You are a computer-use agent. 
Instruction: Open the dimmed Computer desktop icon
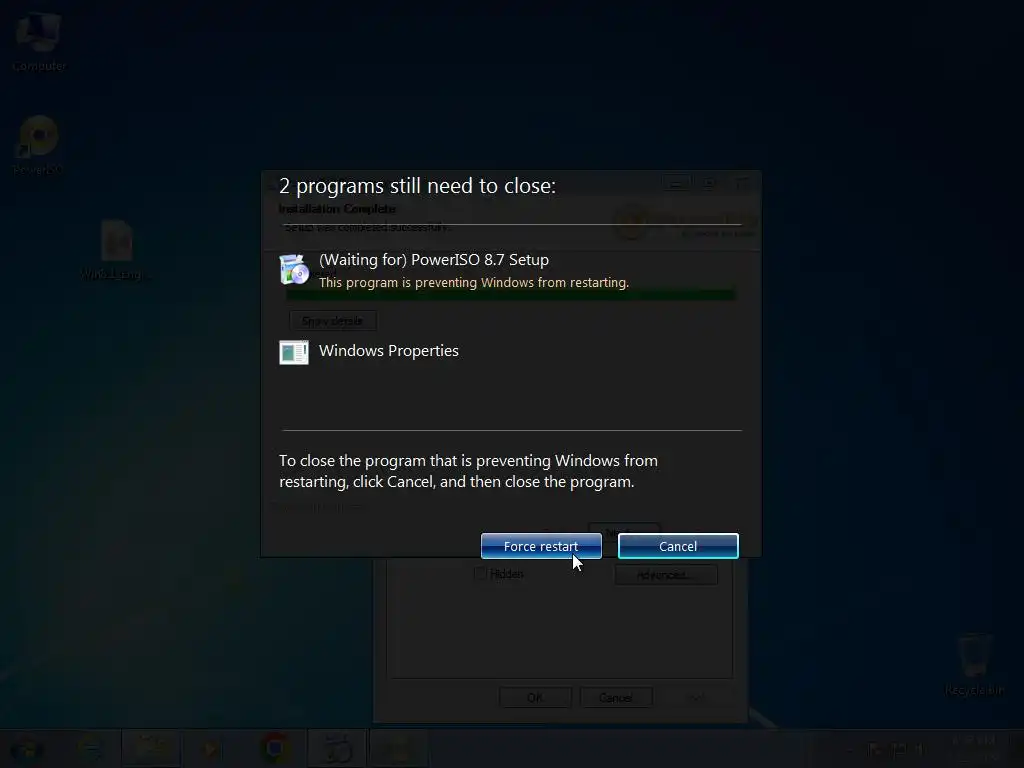[x=39, y=40]
